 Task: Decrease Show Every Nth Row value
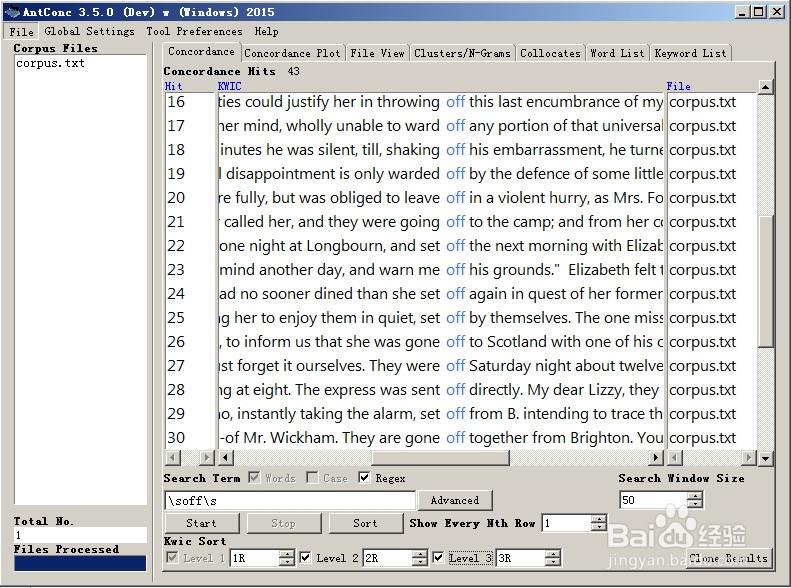pyautogui.click(x=598, y=527)
